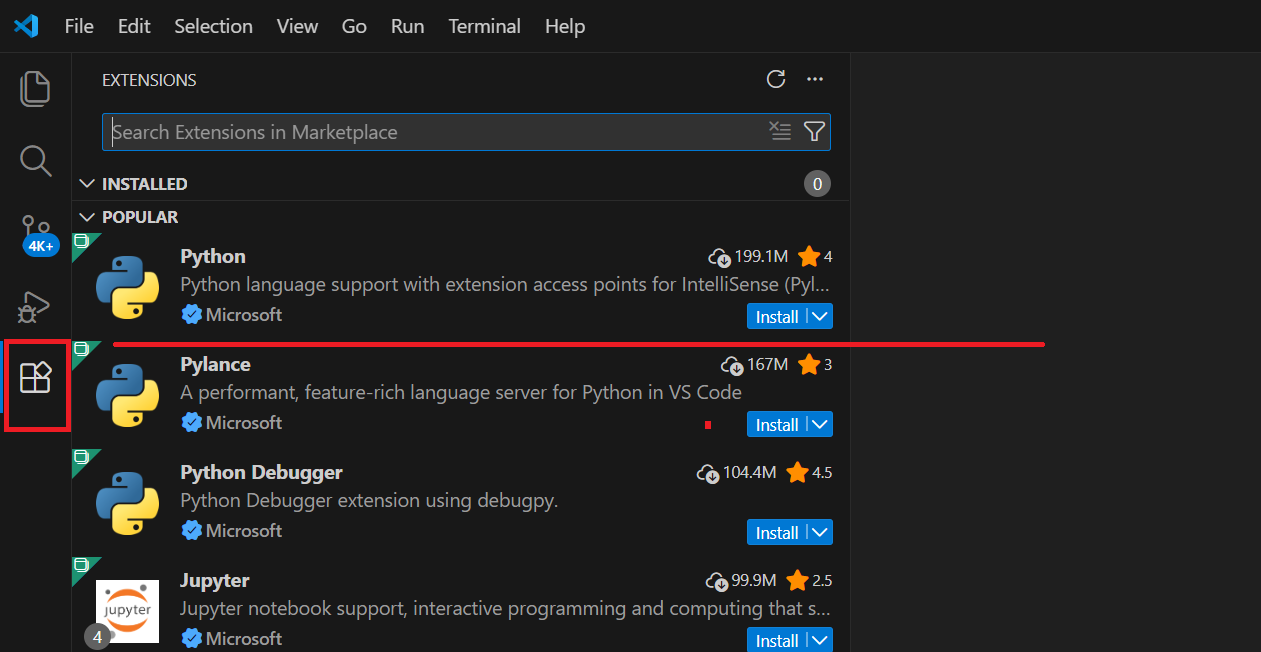The width and height of the screenshot is (1261, 652).
Task: Click the Python extension star rating
Action: click(815, 256)
